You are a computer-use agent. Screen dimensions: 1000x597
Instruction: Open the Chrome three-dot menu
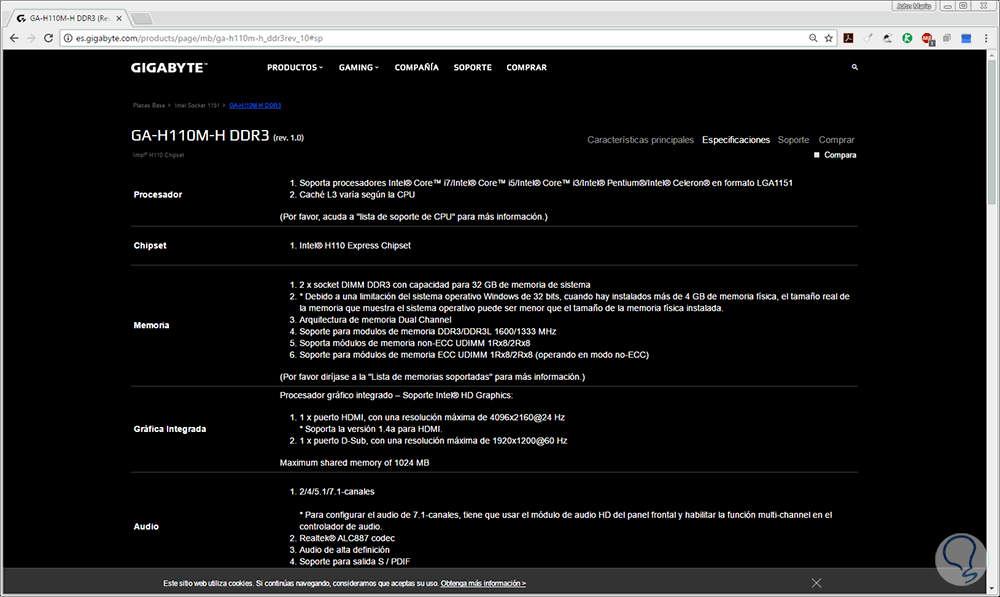[x=986, y=38]
